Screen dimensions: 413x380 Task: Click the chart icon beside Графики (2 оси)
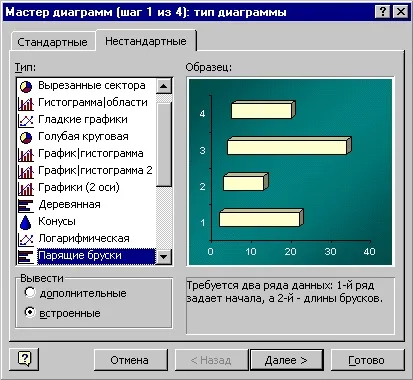pyautogui.click(x=26, y=188)
